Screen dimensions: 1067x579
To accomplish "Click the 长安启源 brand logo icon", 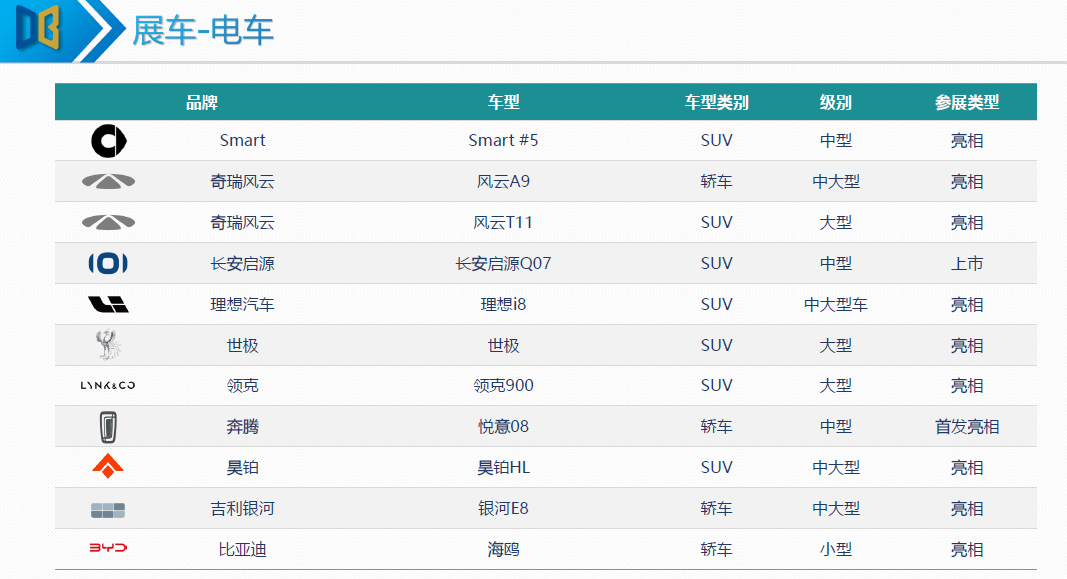I will 108,263.
